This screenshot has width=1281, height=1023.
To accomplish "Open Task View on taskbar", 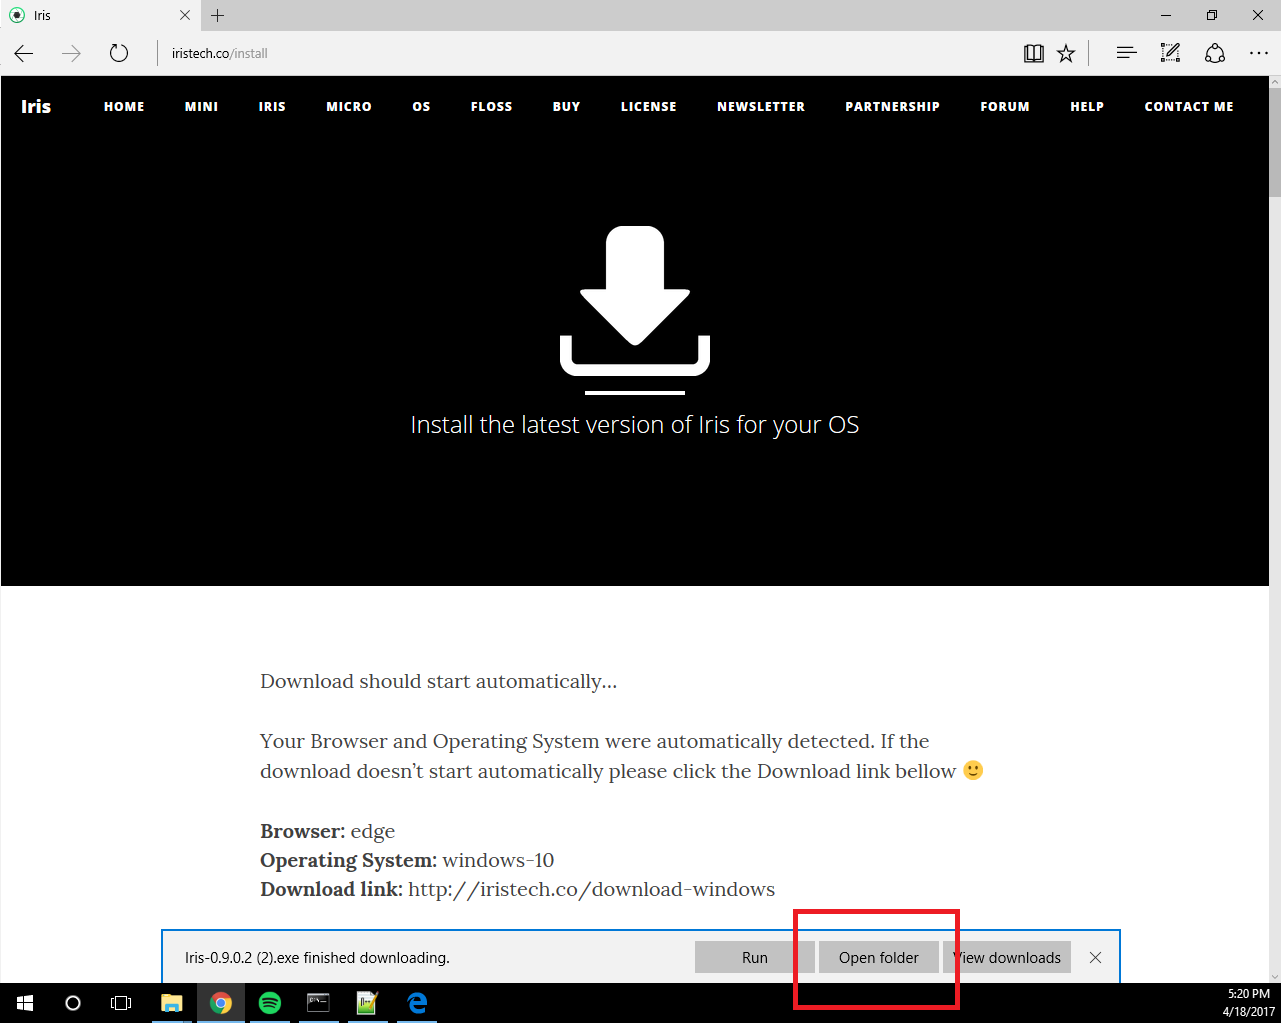I will pyautogui.click(x=121, y=1003).
